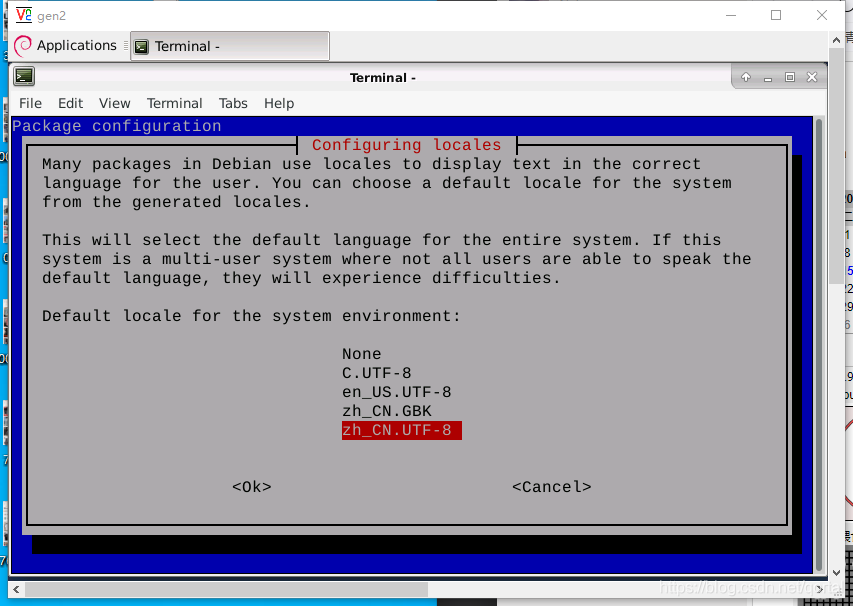Open the Debian Applications menu icon
This screenshot has height=606, width=853.
point(23,46)
